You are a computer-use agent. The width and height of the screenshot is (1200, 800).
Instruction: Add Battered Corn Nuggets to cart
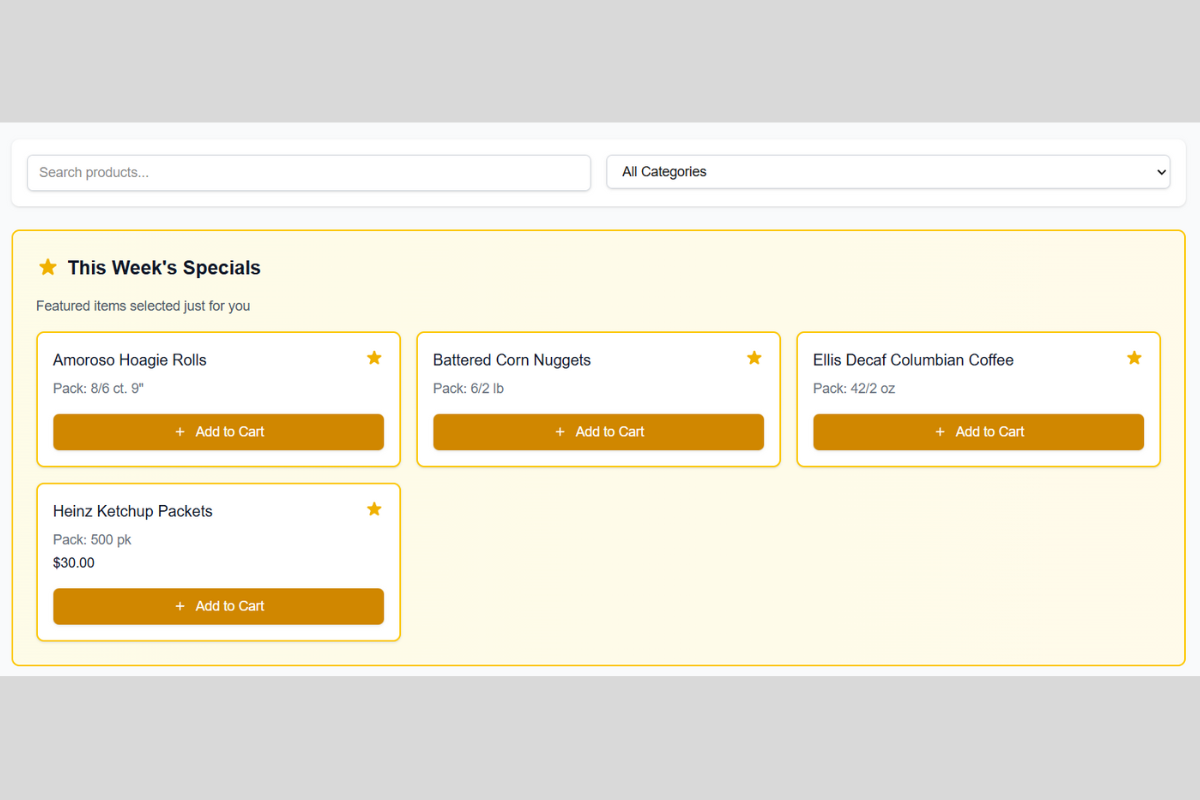598,432
